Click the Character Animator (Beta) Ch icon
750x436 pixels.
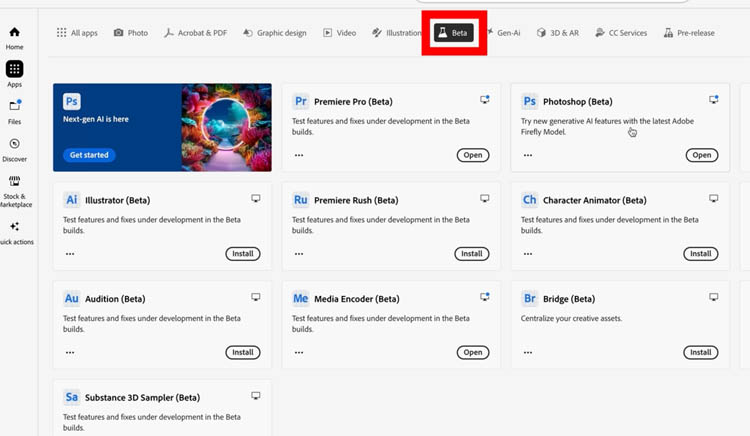(x=529, y=200)
